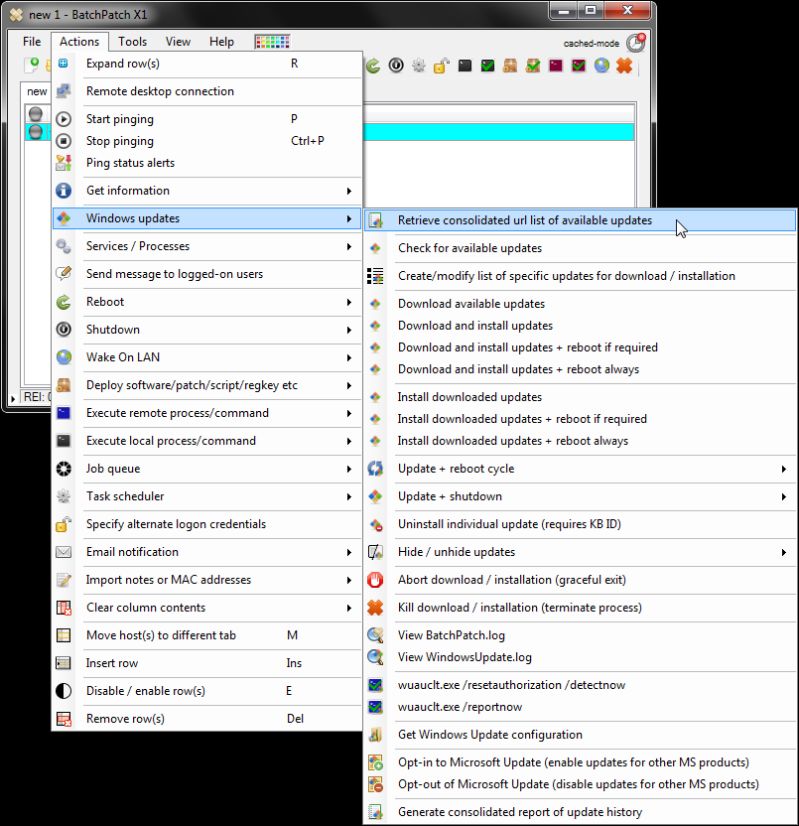Open the File menu
799x826 pixels.
(32, 42)
